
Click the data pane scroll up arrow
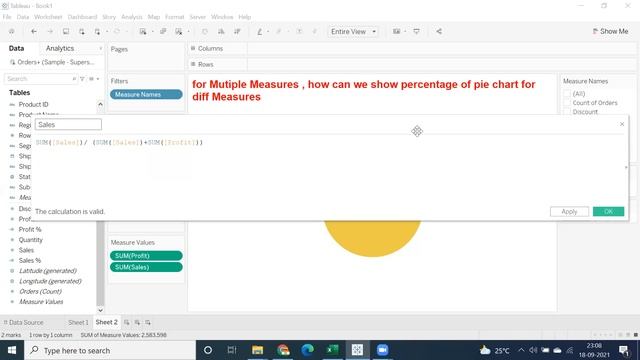click(x=100, y=104)
